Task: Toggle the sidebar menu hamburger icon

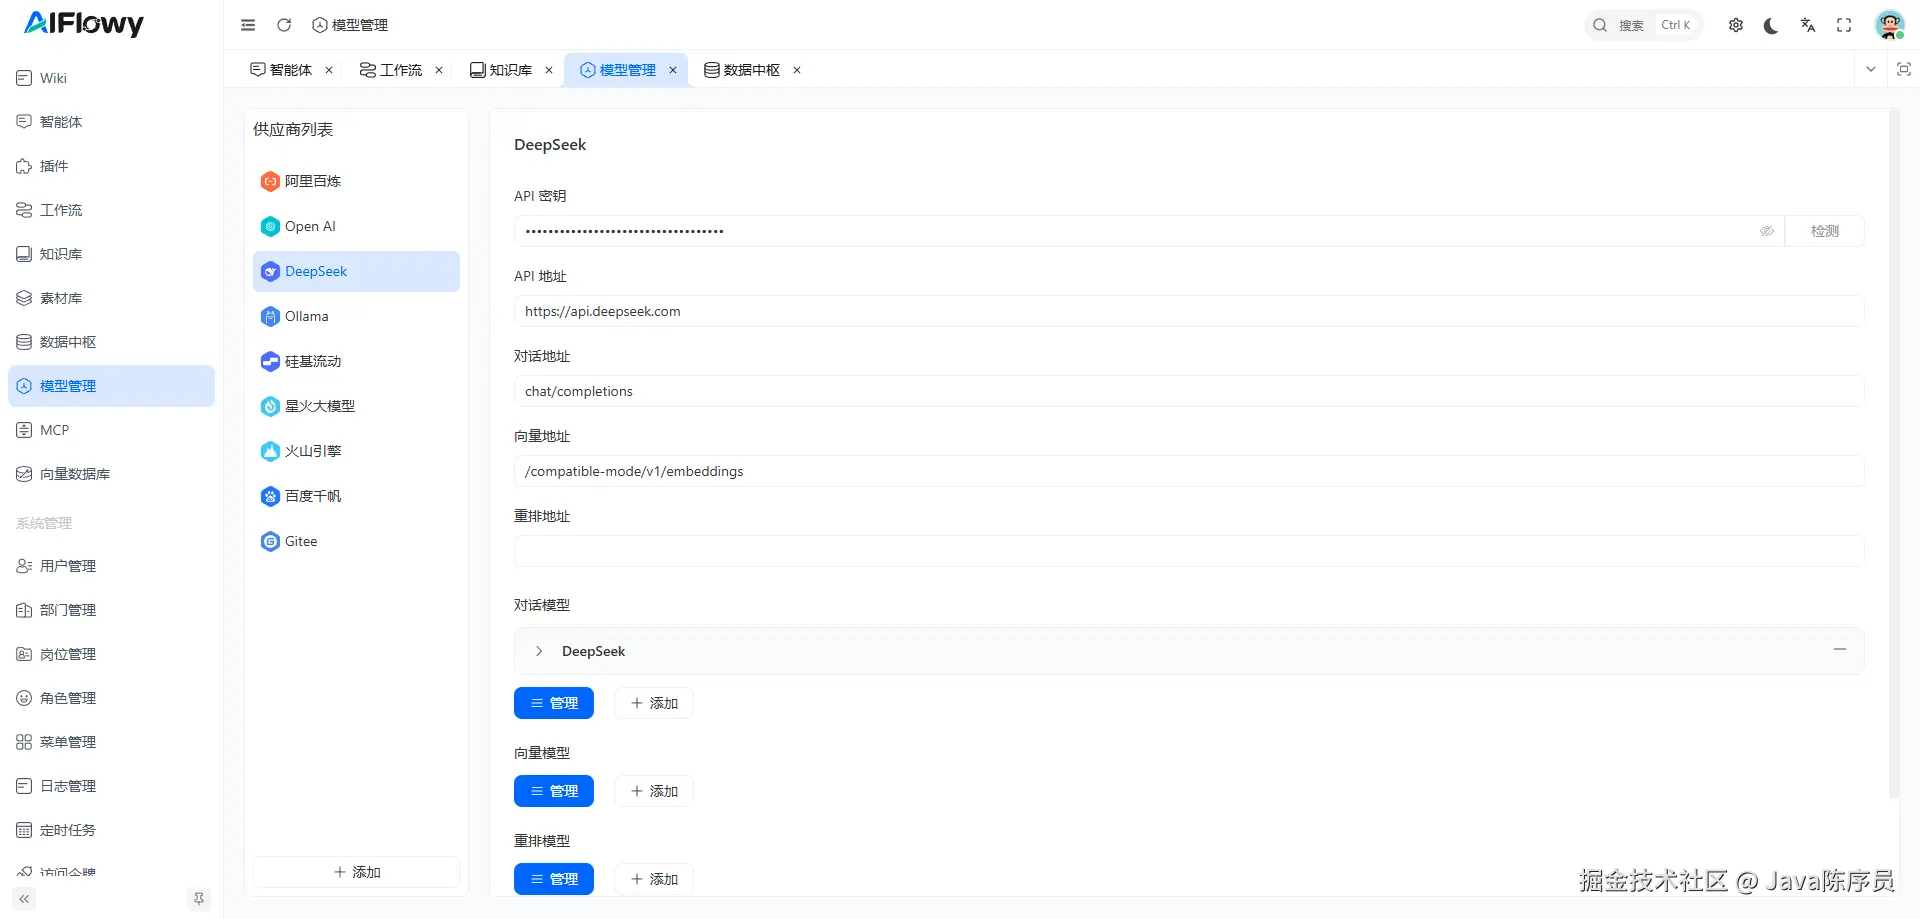Action: coord(248,25)
